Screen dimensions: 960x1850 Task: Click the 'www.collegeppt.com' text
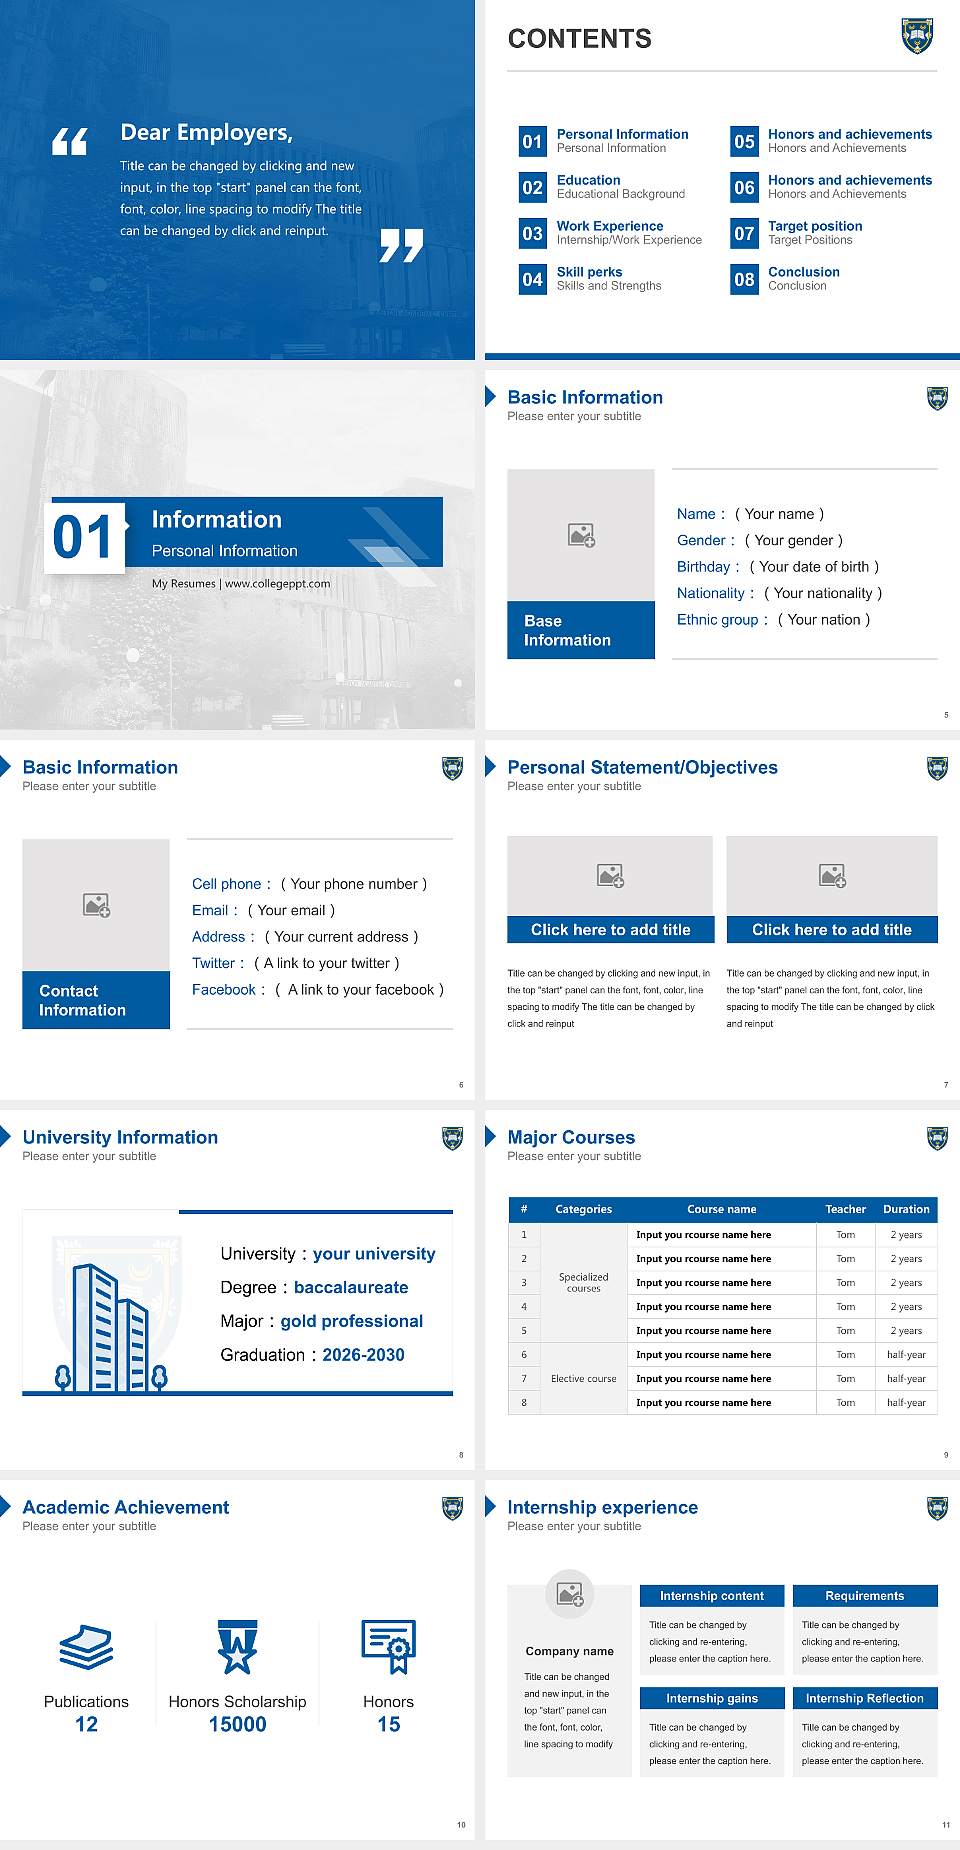pos(277,584)
